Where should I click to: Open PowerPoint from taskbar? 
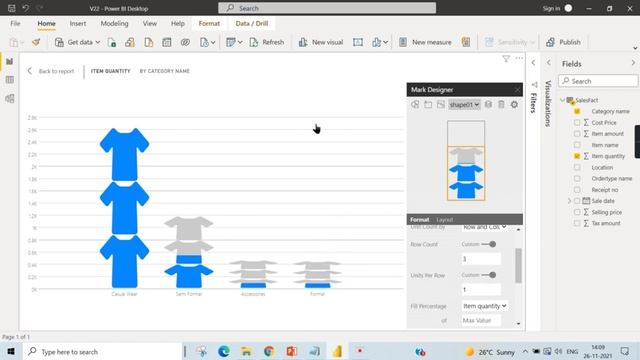point(291,351)
